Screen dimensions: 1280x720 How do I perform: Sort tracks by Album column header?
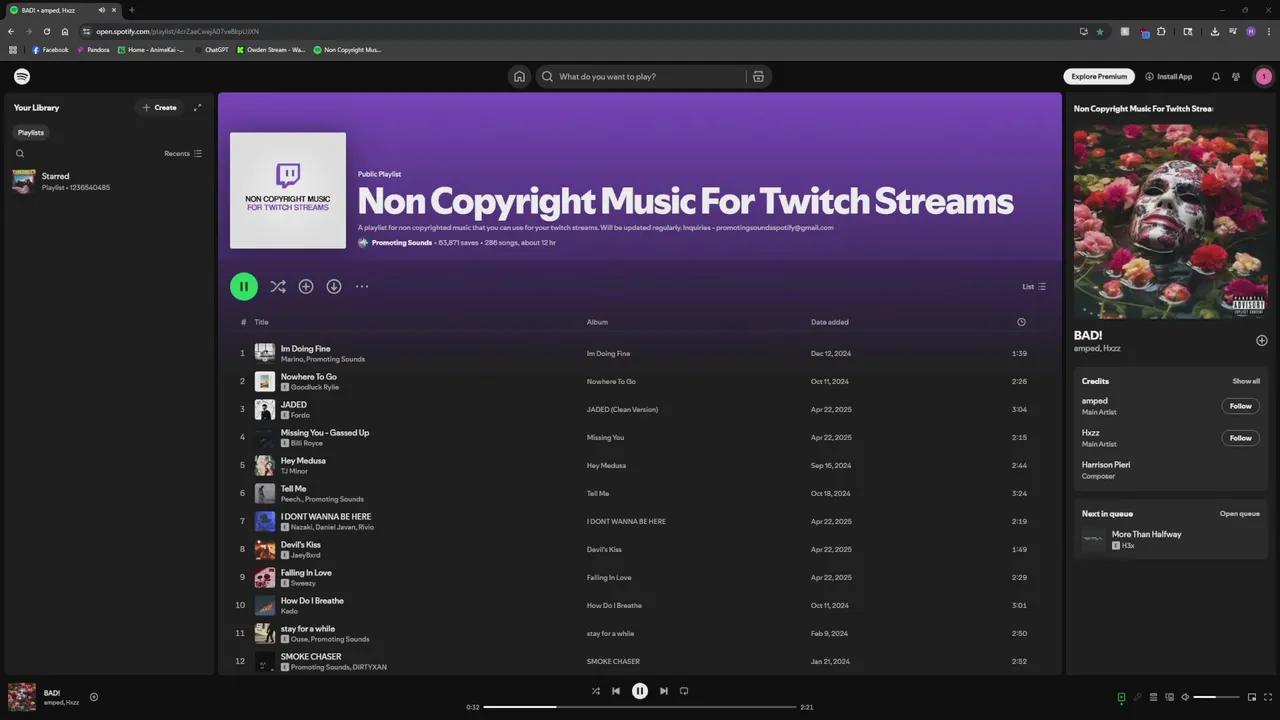(x=597, y=322)
